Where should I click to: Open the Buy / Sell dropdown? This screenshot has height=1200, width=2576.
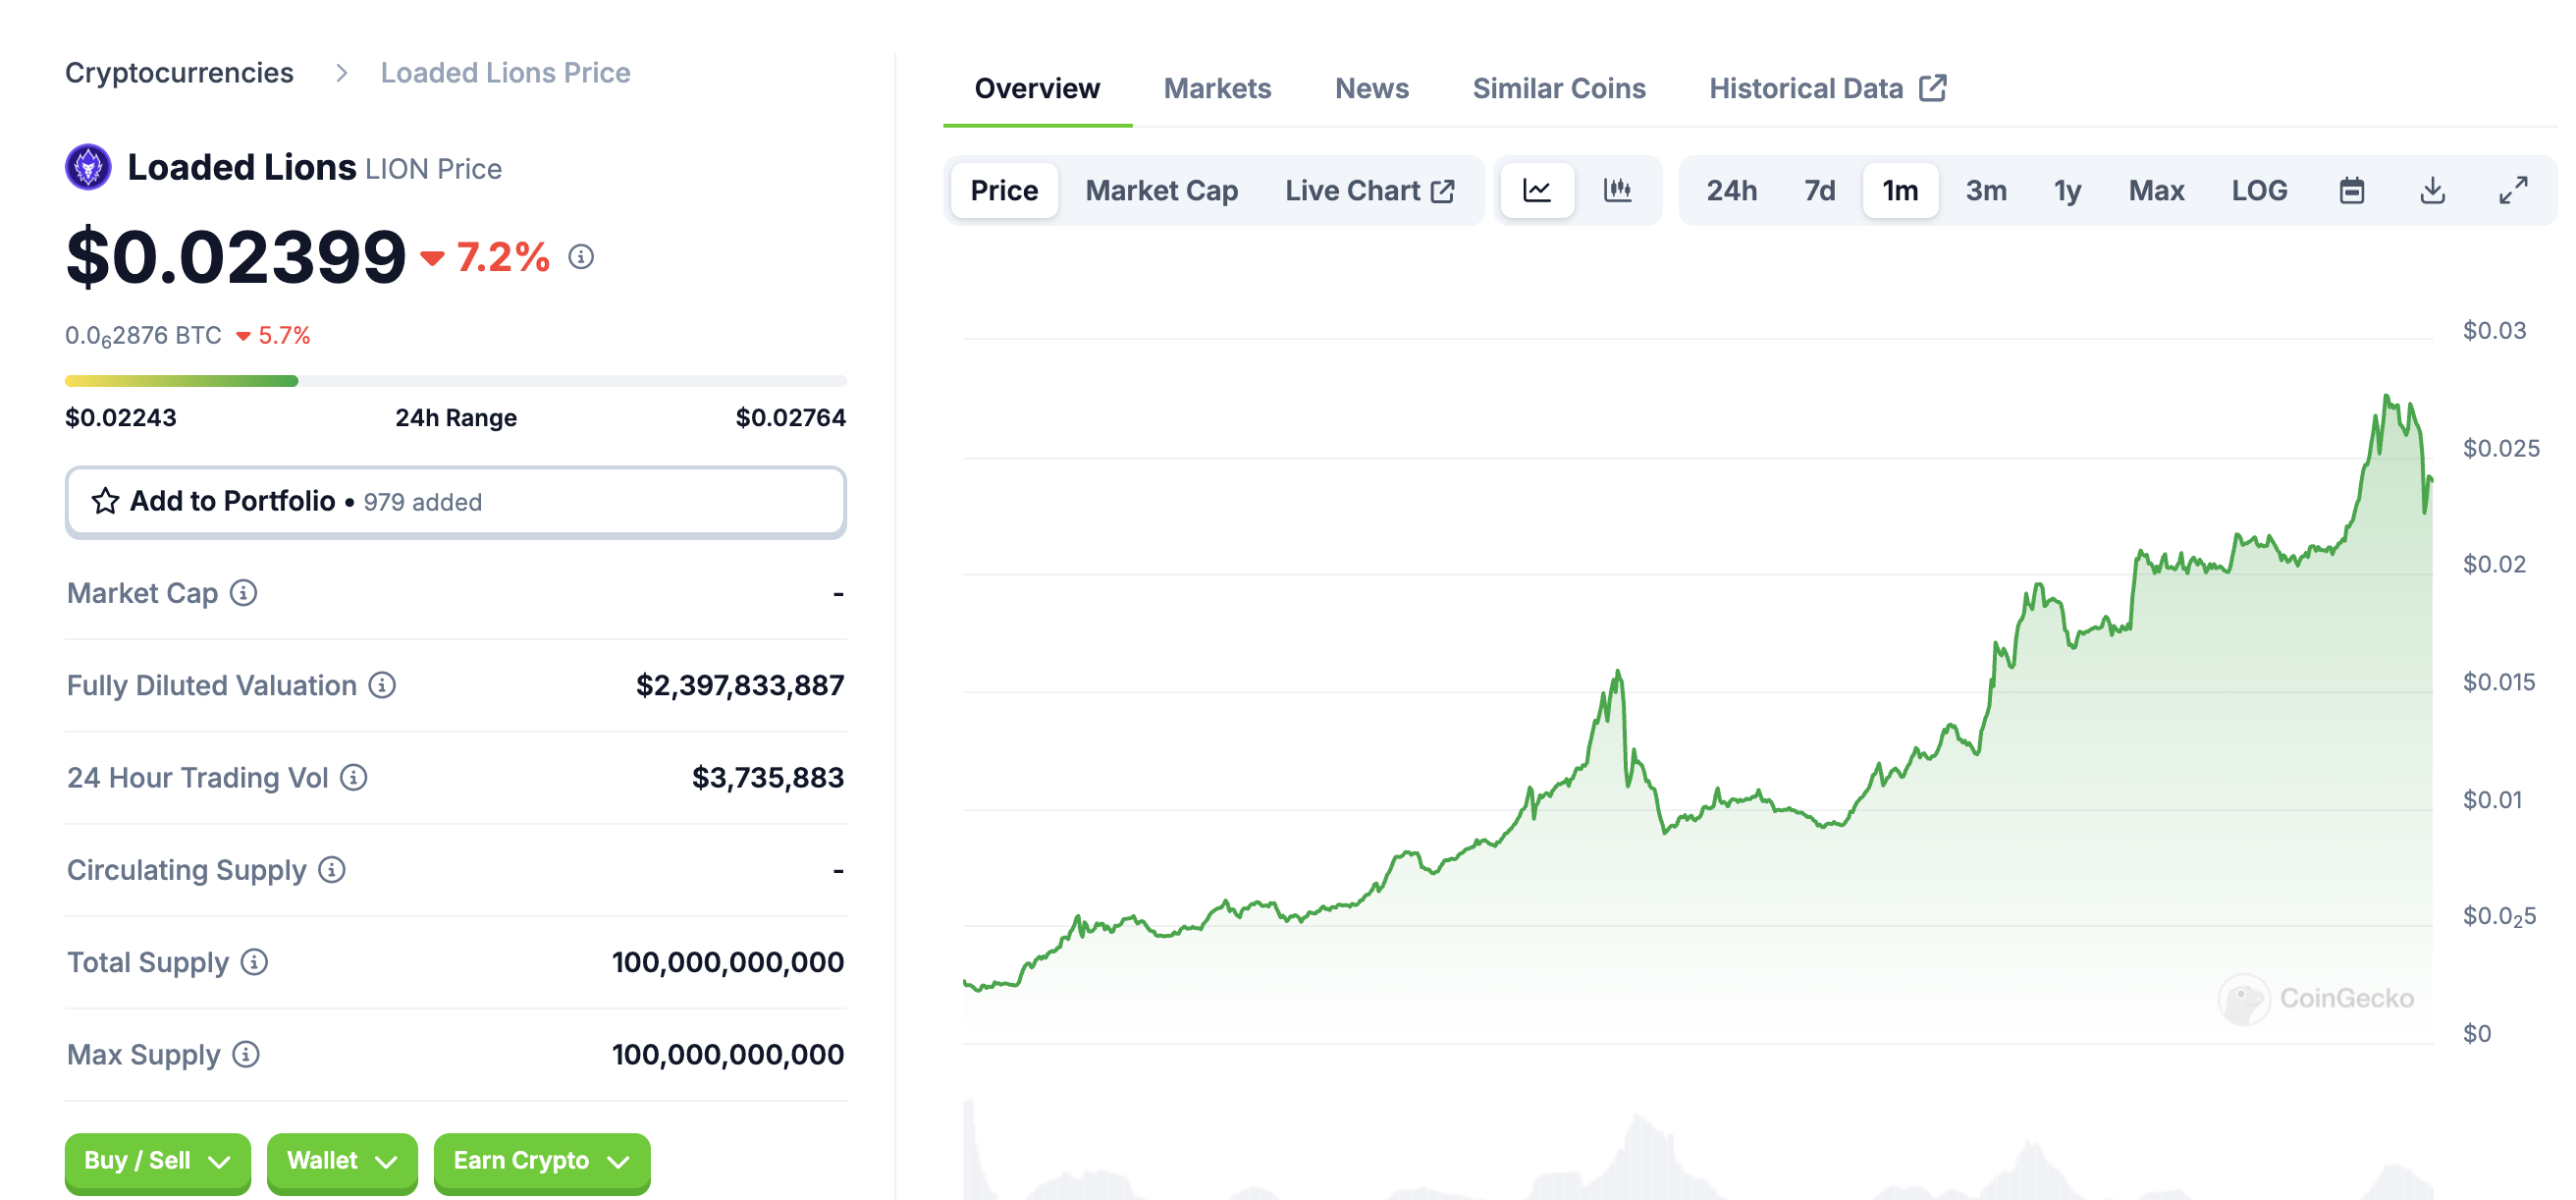click(157, 1161)
